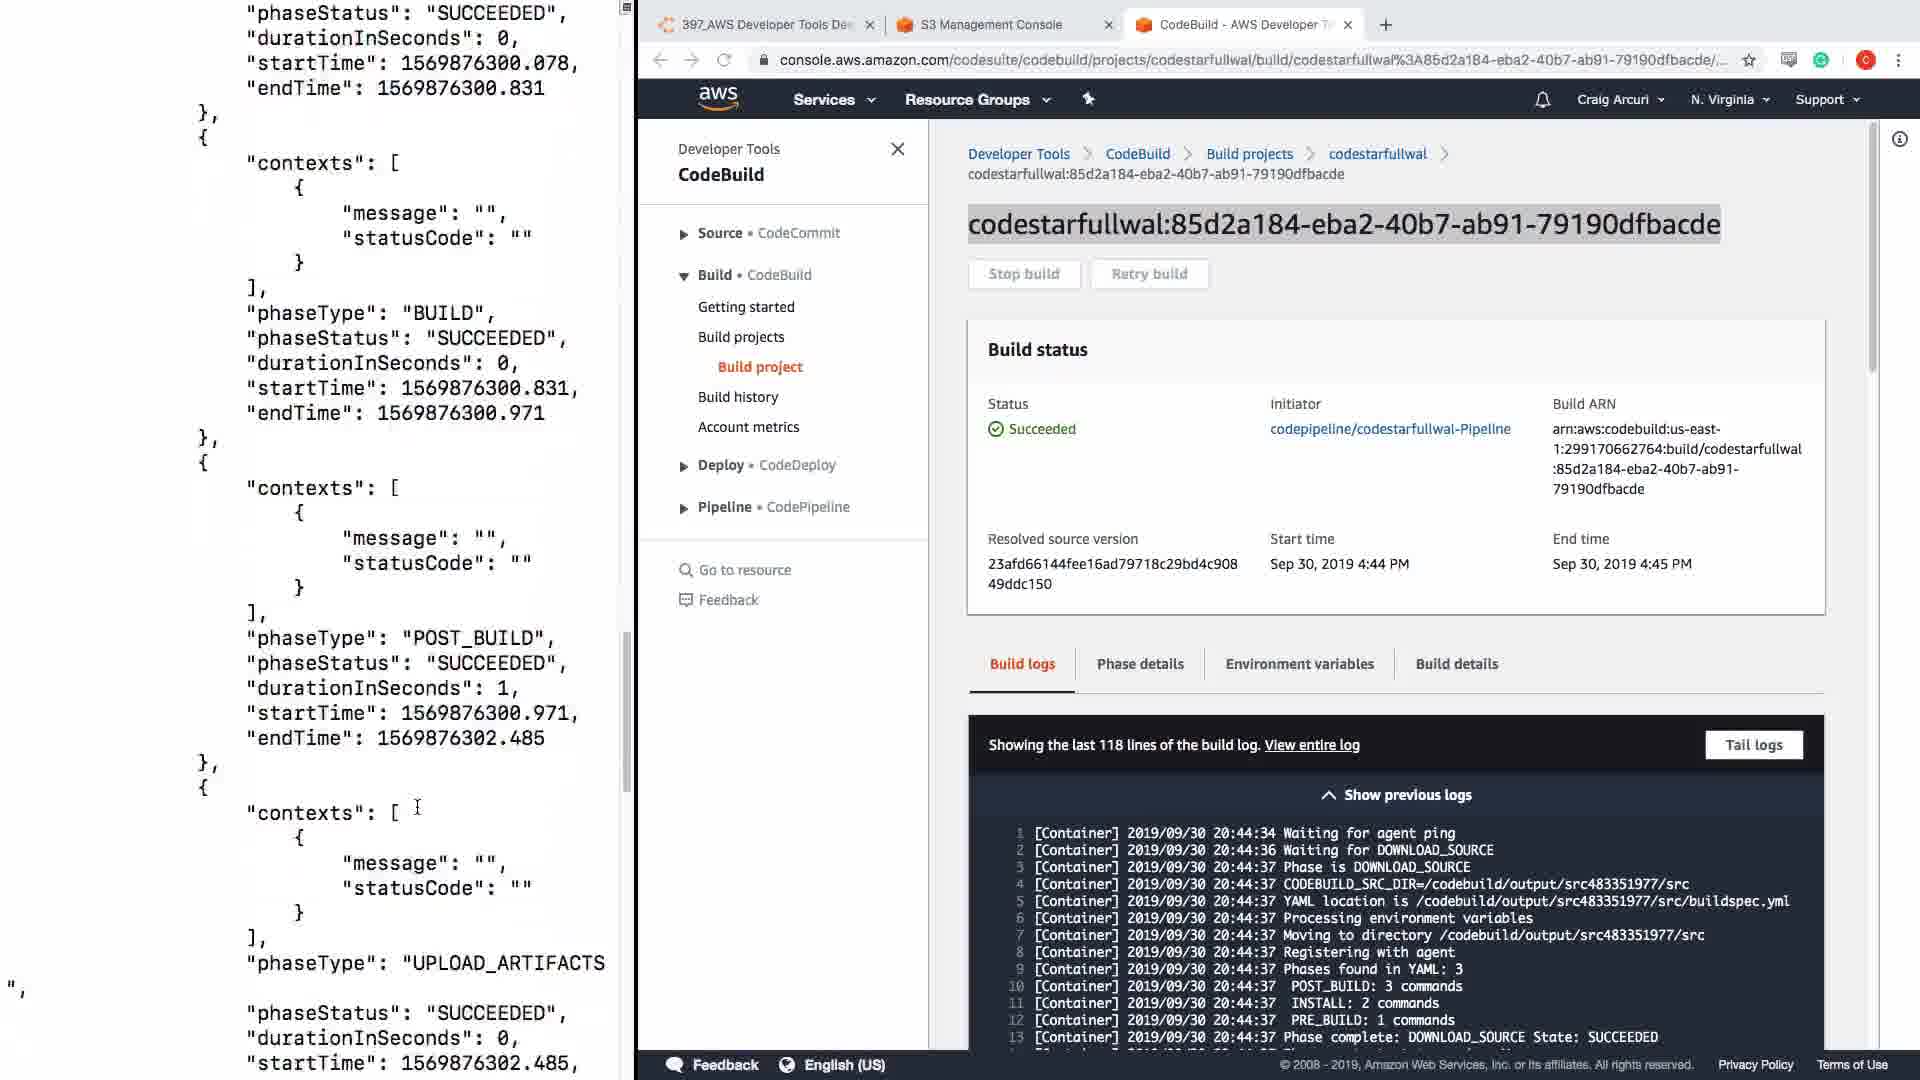Expand the Source CodeCommit section
The width and height of the screenshot is (1920, 1080).
(683, 234)
